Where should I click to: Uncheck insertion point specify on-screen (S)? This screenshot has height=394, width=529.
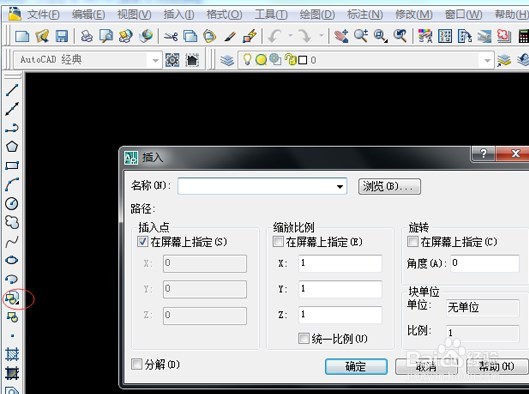pyautogui.click(x=143, y=242)
